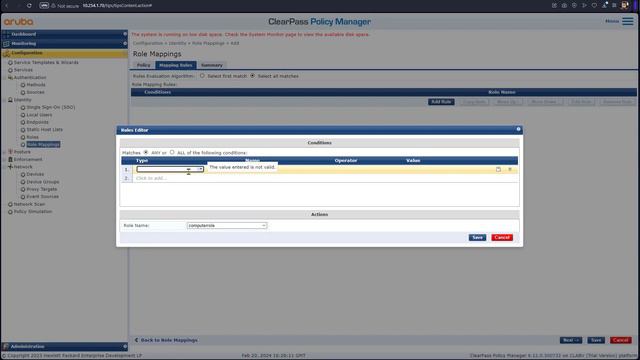
Task: Click the Dashboard panel icon
Action: point(6,34)
